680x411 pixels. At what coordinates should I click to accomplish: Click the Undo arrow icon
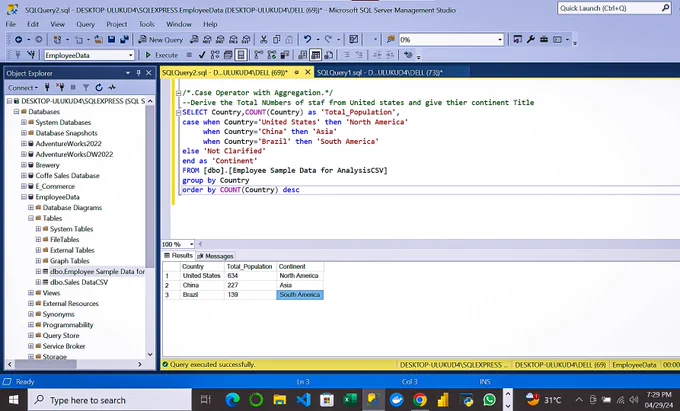[x=307, y=39]
